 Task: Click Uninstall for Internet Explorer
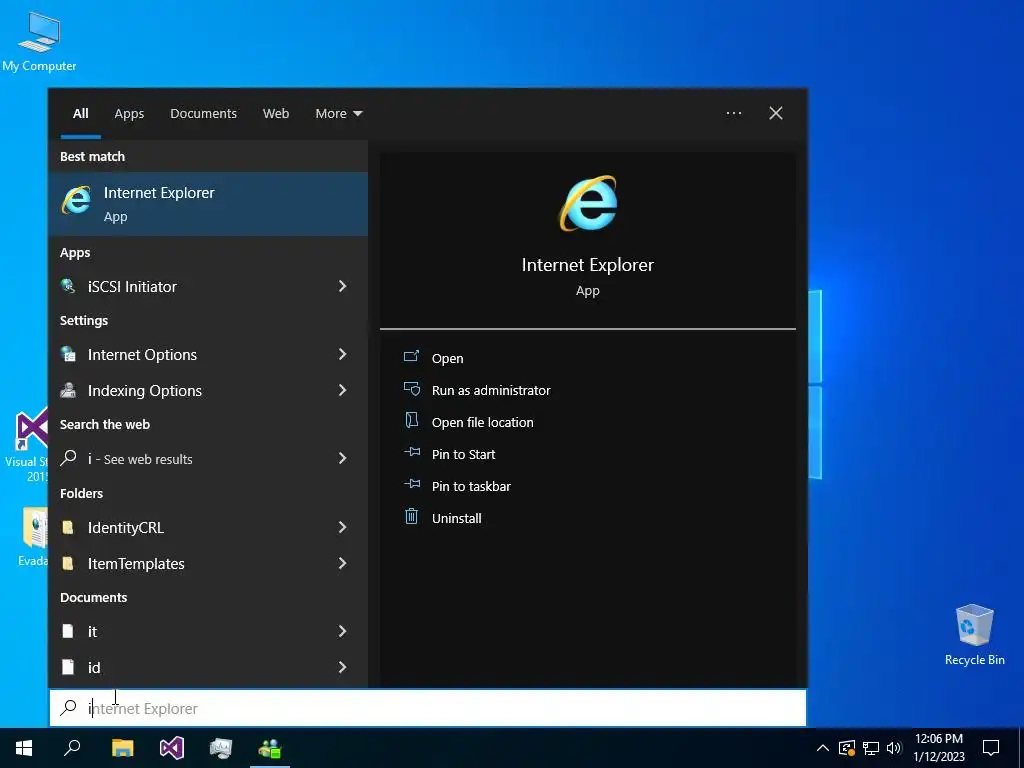[456, 518]
